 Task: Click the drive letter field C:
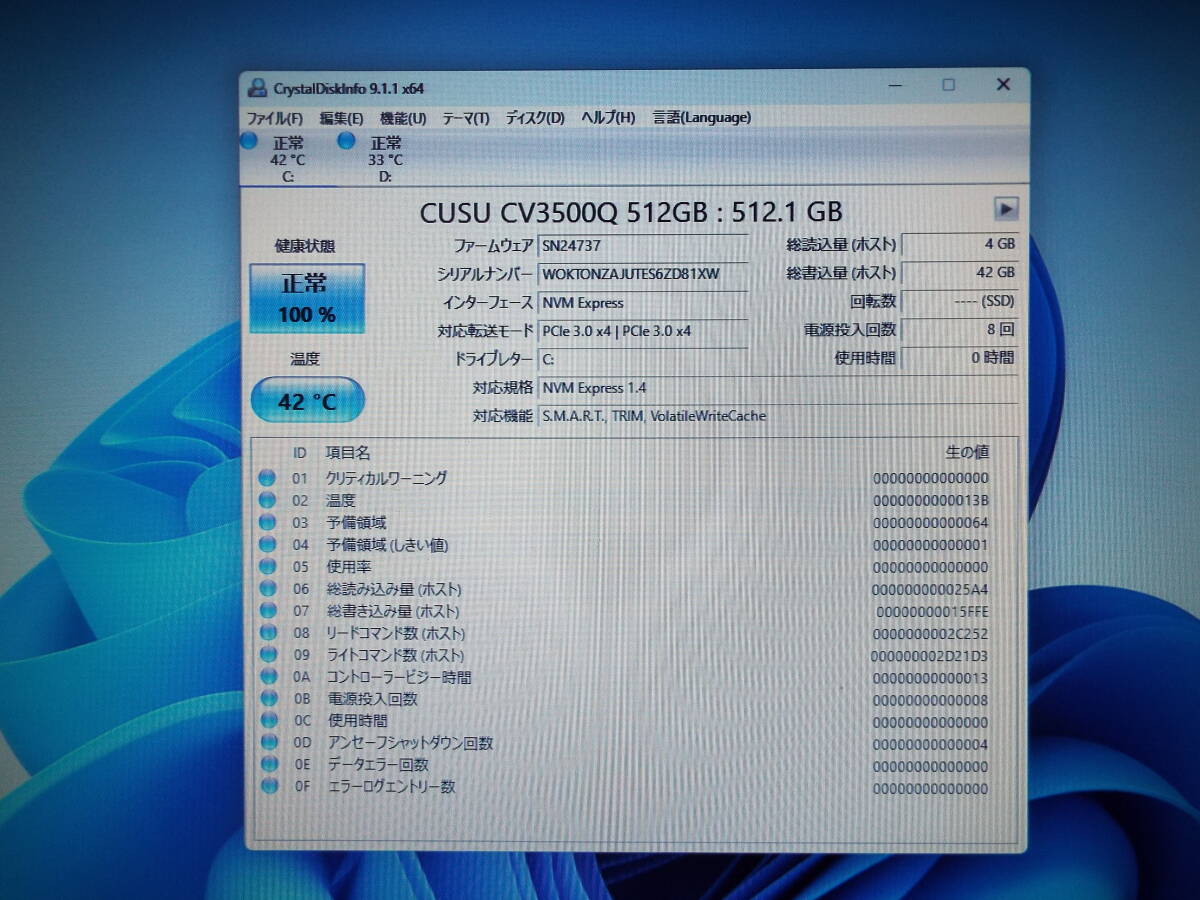pos(643,358)
